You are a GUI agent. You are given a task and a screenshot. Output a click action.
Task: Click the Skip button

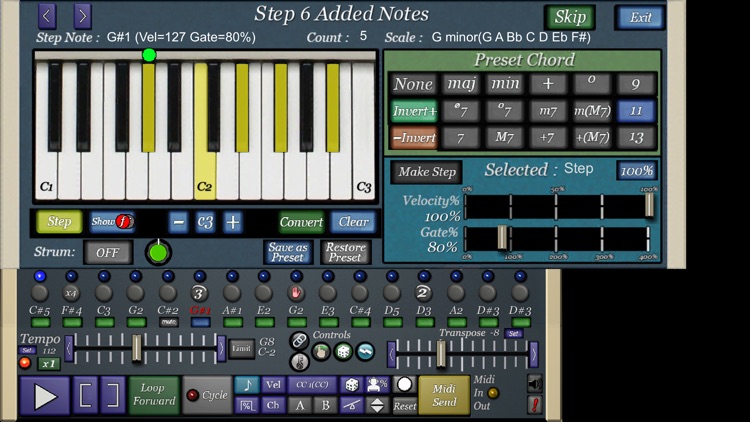pyautogui.click(x=569, y=17)
